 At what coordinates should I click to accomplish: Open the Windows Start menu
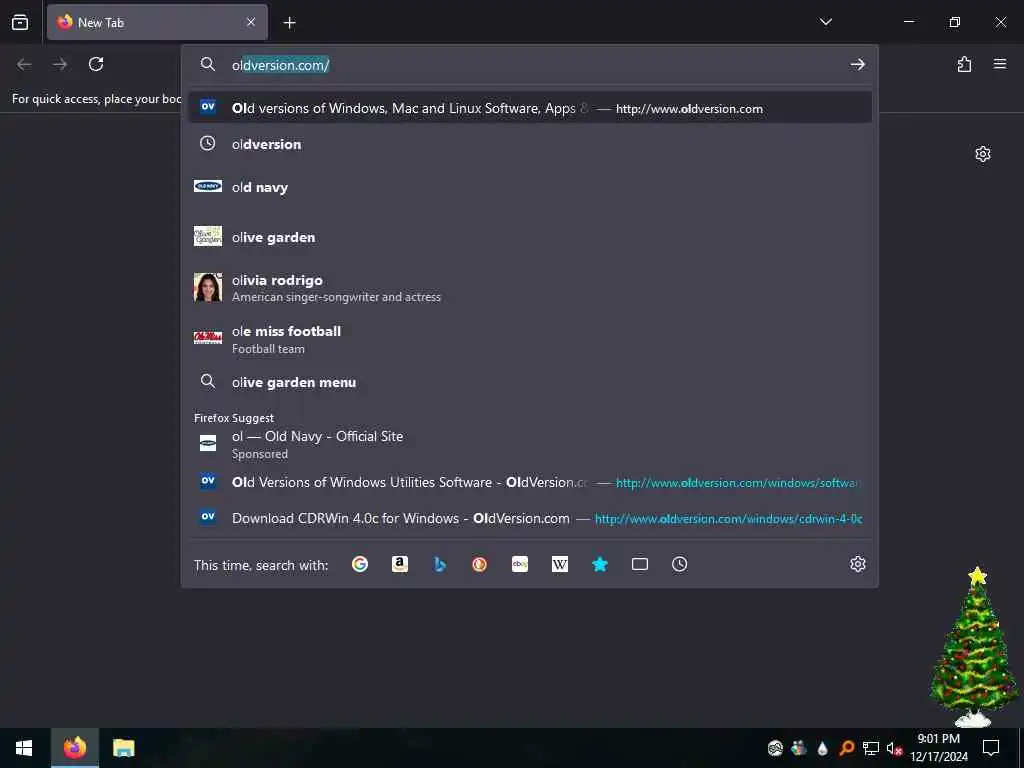tap(24, 748)
